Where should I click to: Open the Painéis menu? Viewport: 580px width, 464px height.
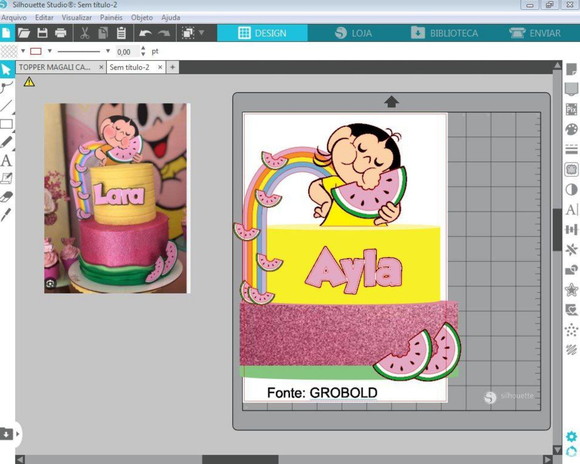coord(111,17)
